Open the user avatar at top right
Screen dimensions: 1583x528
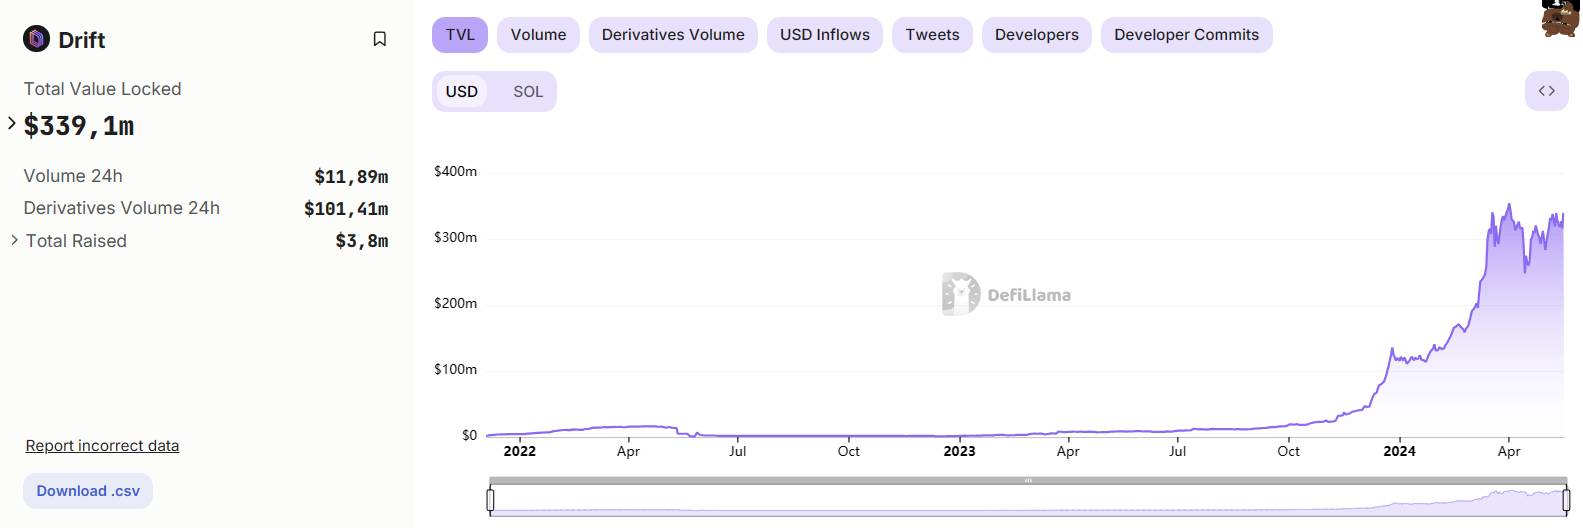tap(1560, 18)
